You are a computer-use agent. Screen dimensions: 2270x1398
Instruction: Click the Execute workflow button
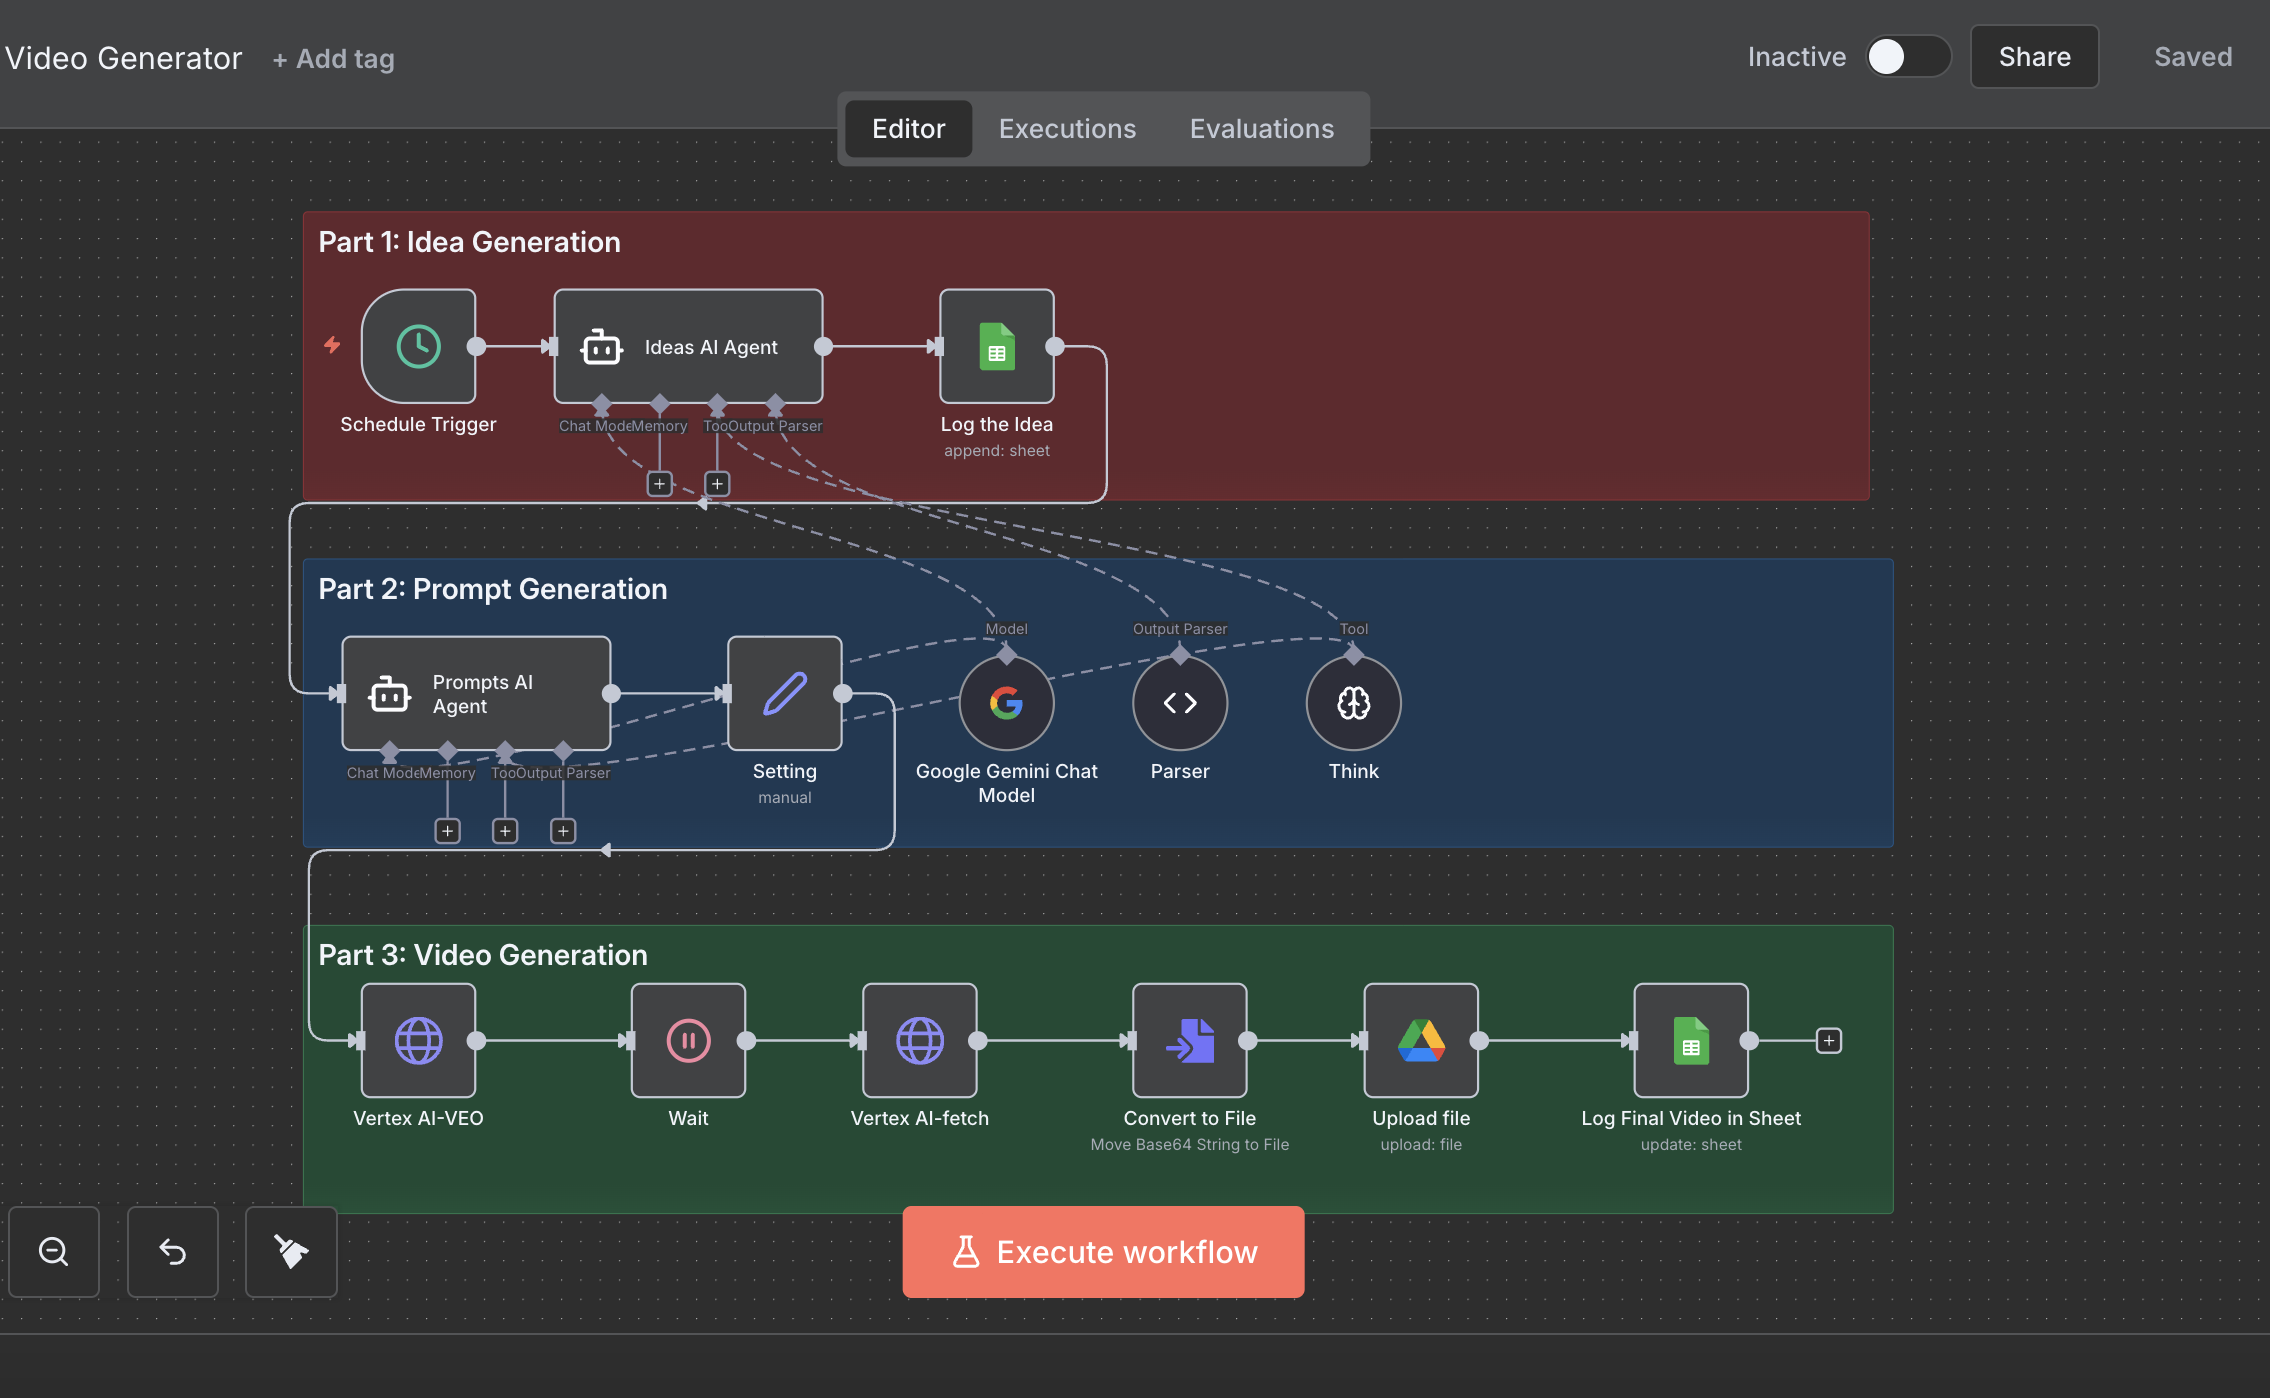pos(1103,1252)
